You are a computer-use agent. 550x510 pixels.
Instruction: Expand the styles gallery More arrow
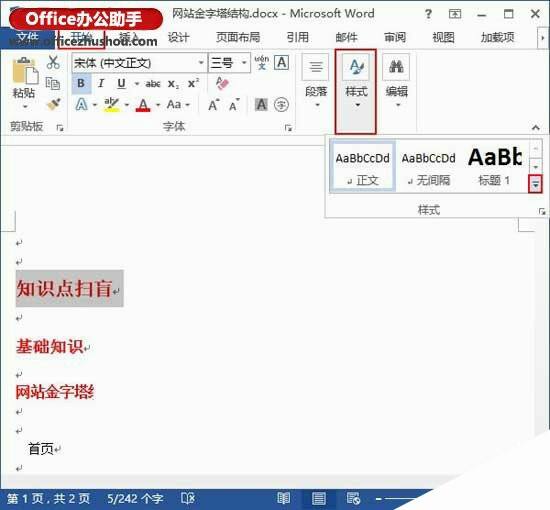point(535,184)
